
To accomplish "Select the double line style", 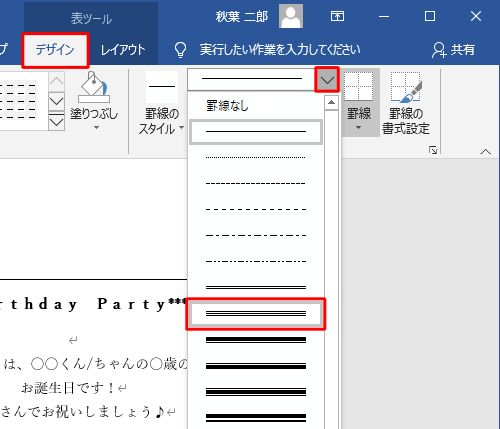I will 256,287.
